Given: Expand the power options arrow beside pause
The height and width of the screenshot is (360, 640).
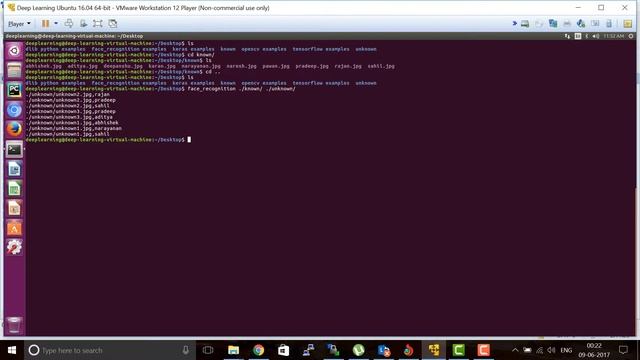Looking at the screenshot, I should coord(56,24).
